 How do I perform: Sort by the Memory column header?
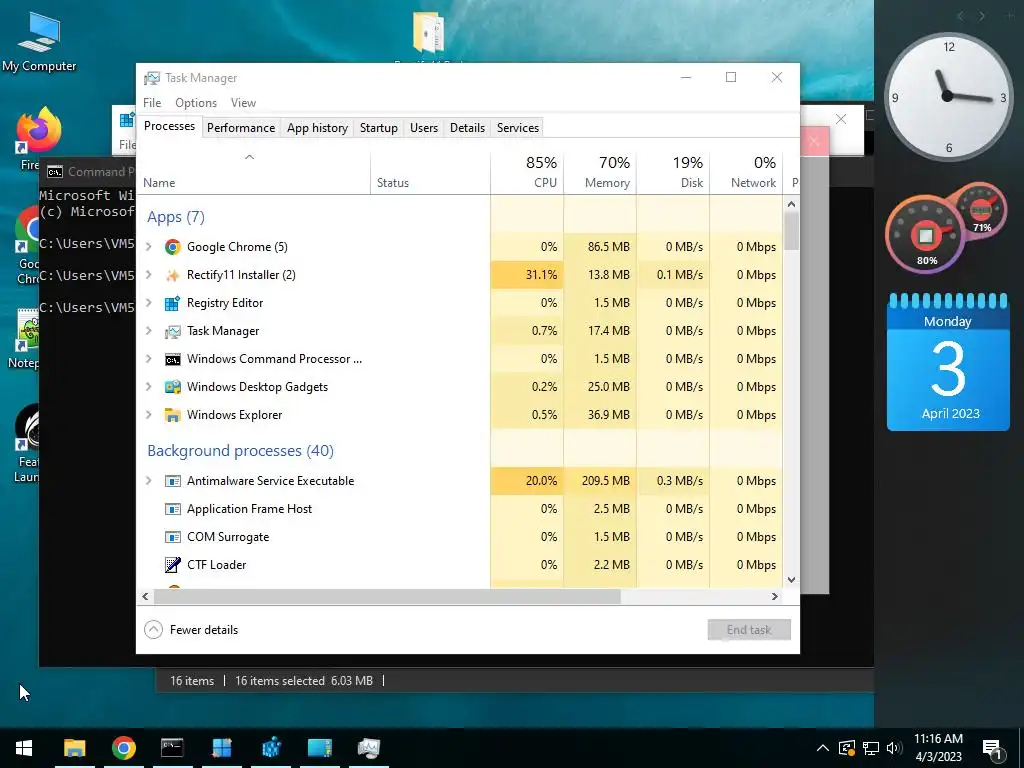[600, 172]
